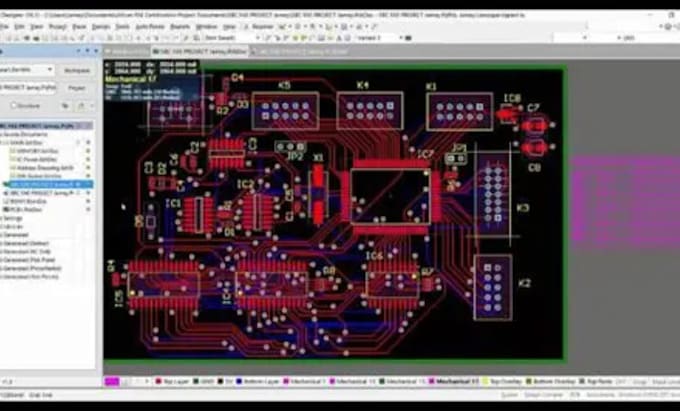Switch to the Top Paste layer tab

[x=595, y=382]
